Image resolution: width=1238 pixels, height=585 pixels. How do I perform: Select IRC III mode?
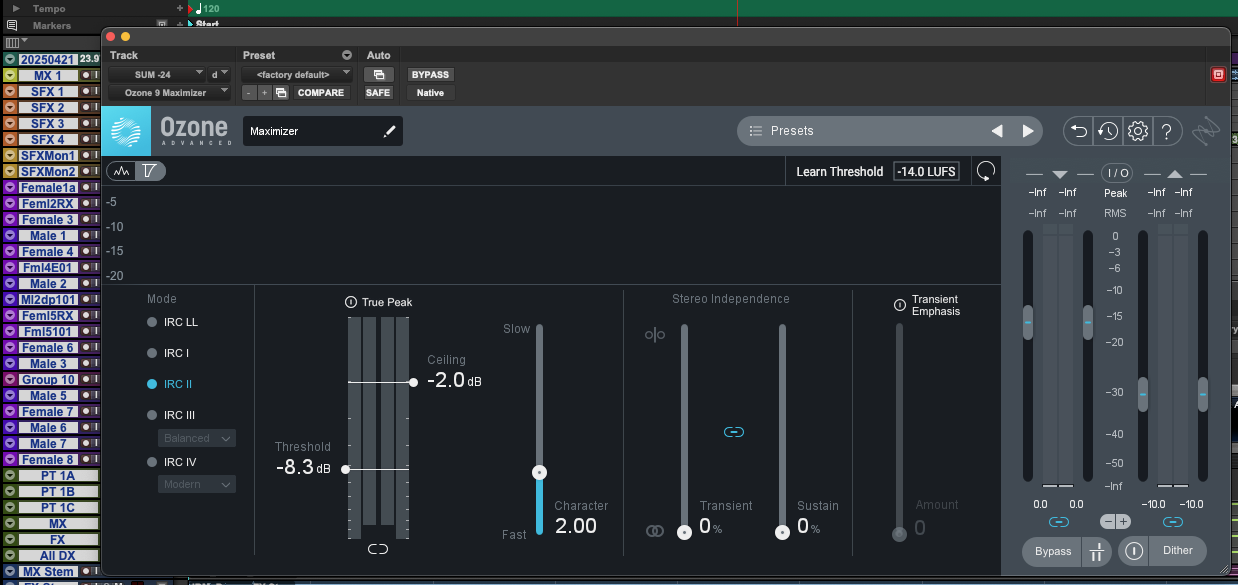click(x=171, y=415)
